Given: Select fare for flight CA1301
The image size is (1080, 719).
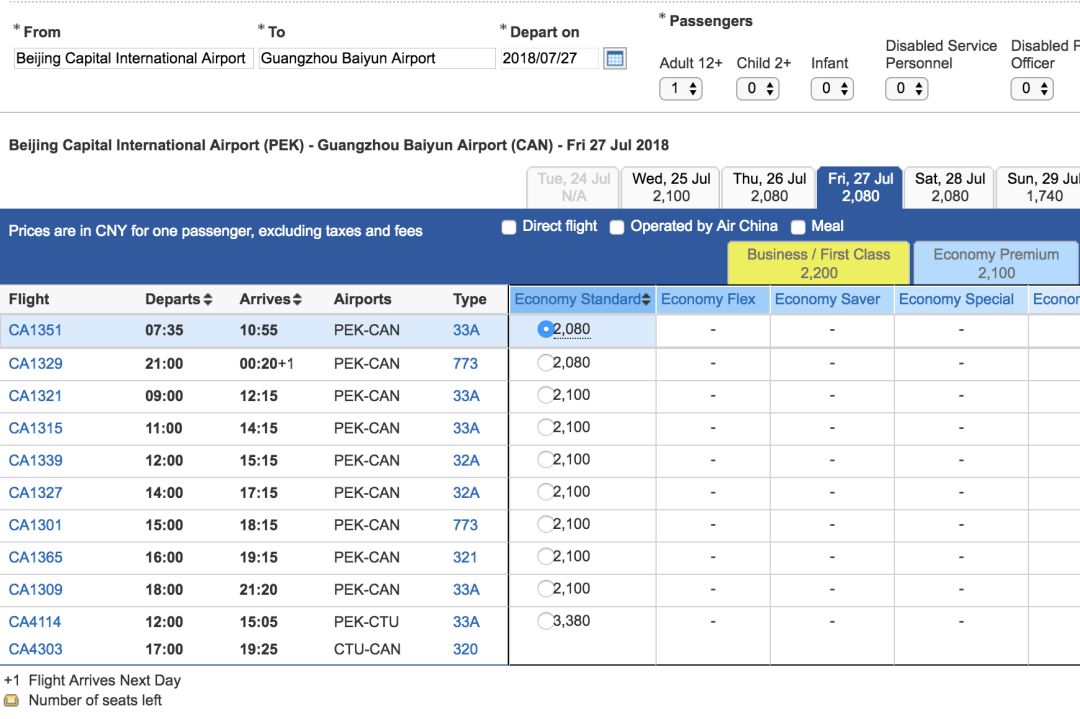Looking at the screenshot, I should [546, 524].
